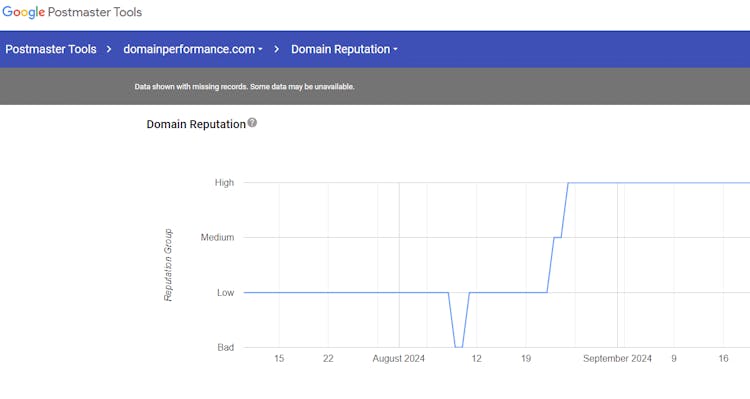Click the Google Postmaster Tools logo
This screenshot has height=399, width=750.
point(72,12)
